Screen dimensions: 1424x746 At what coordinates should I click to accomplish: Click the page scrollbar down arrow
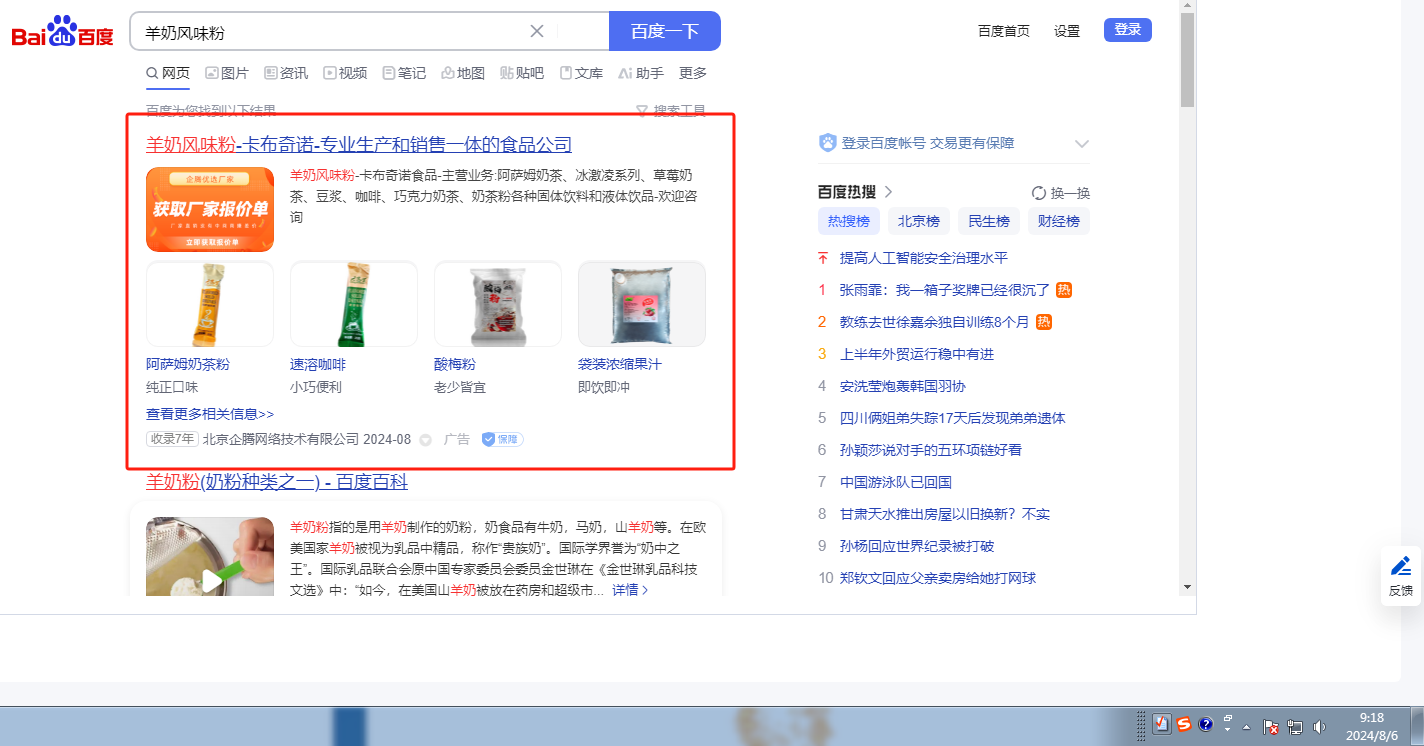pos(1187,586)
